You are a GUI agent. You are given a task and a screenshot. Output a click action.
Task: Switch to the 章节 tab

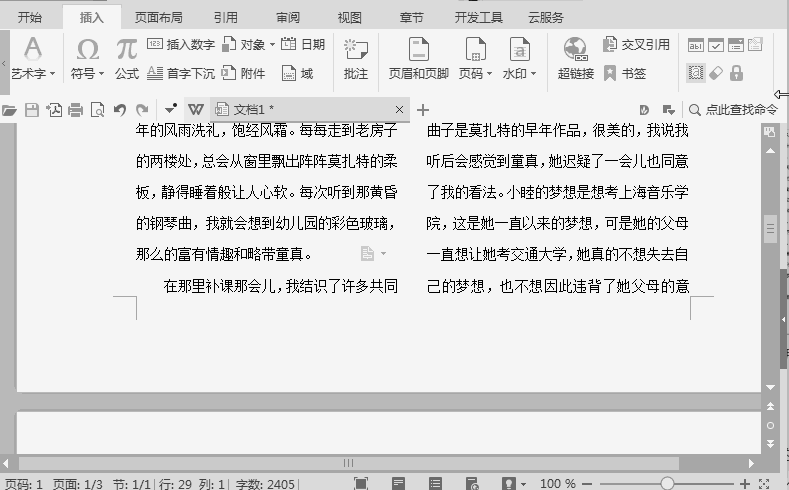point(412,18)
